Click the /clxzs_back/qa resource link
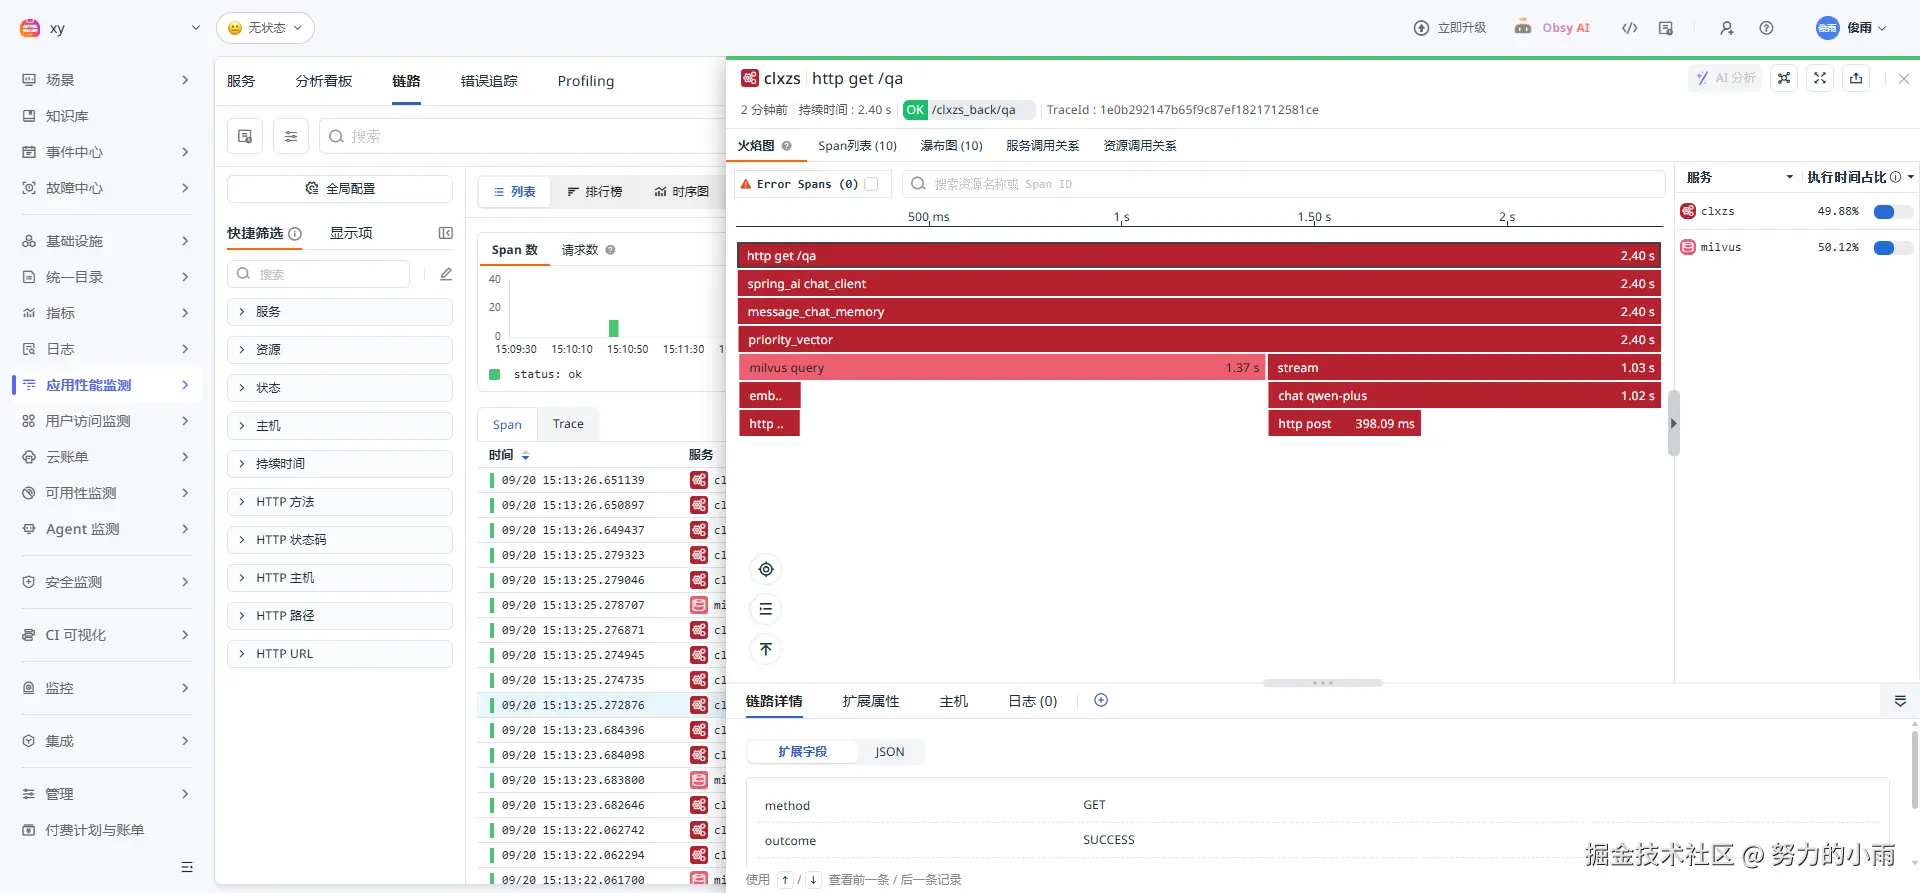Image resolution: width=1920 pixels, height=893 pixels. pyautogui.click(x=974, y=110)
